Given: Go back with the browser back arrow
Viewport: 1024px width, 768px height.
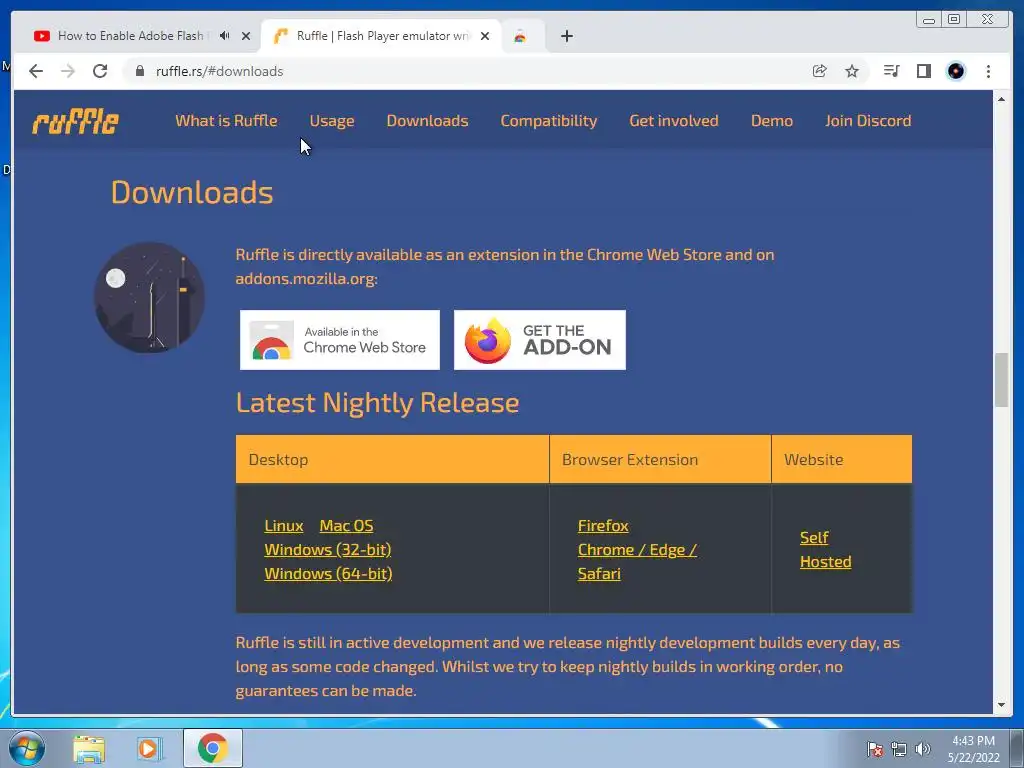Looking at the screenshot, I should click(x=36, y=71).
